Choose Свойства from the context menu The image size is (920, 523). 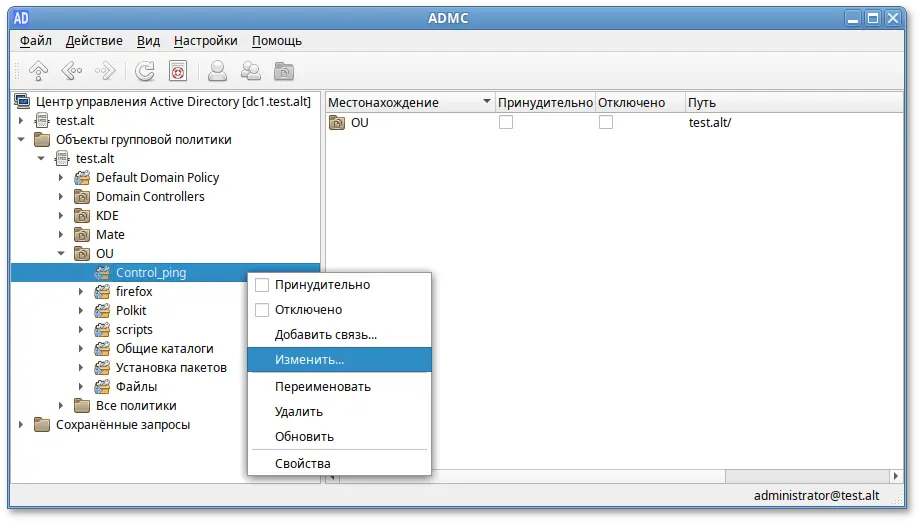(302, 463)
